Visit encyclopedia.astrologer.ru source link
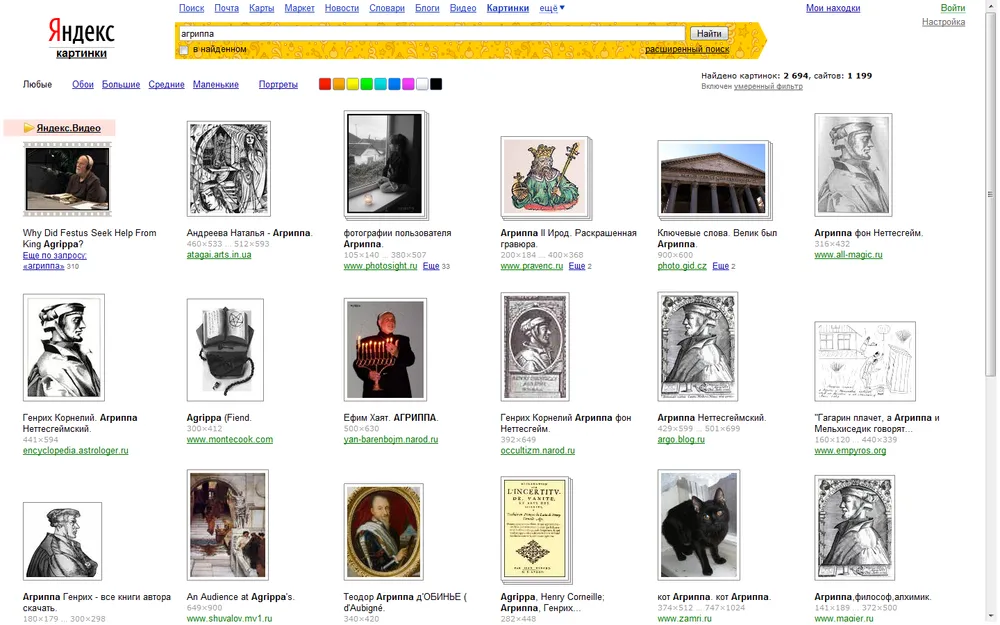This screenshot has height=625, width=1000. pos(75,451)
